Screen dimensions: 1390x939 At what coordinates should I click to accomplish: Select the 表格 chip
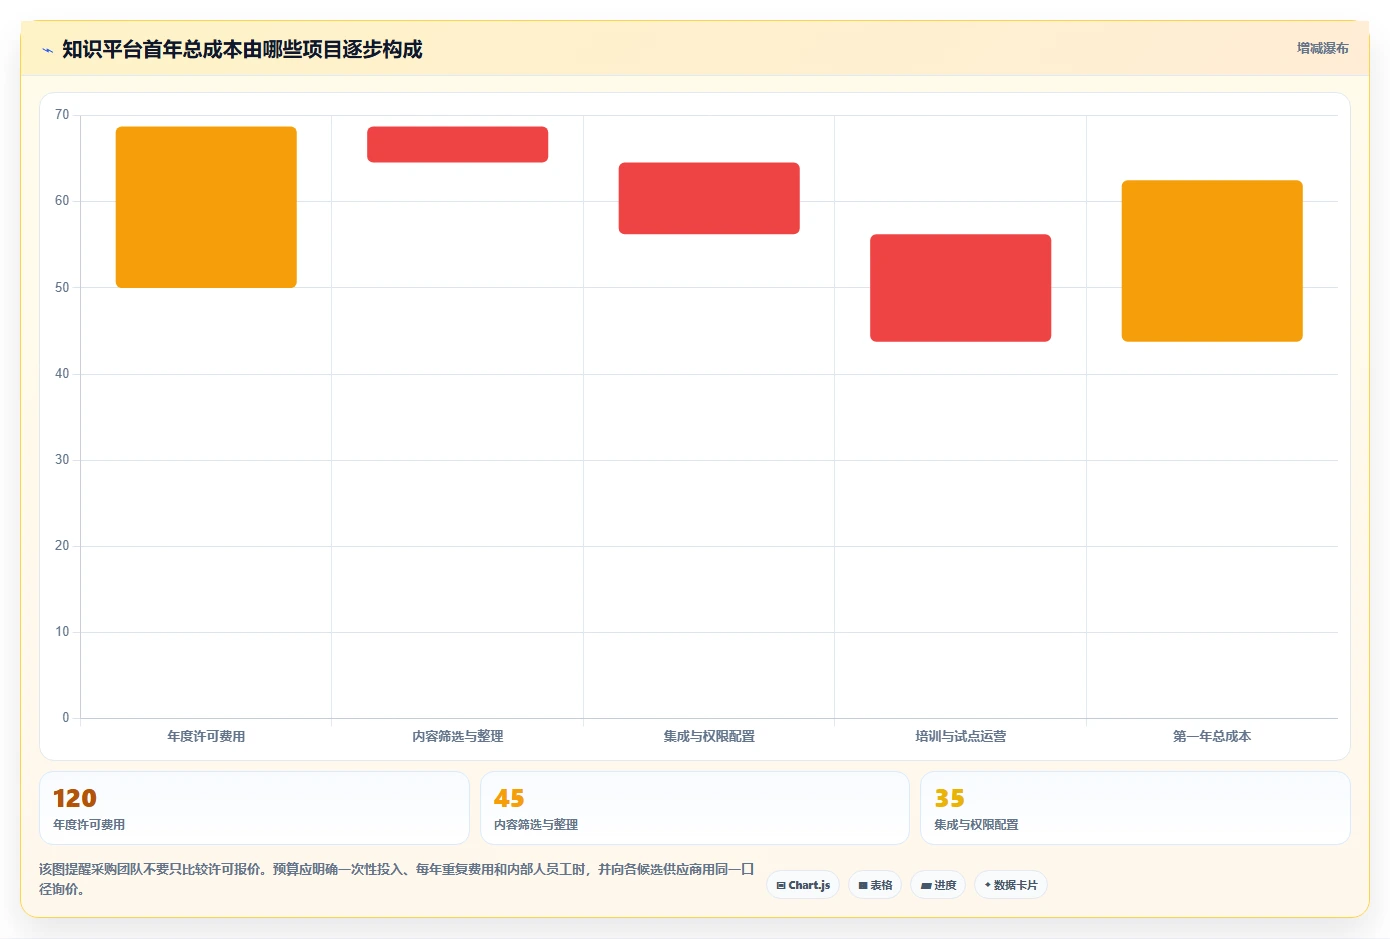pos(875,885)
